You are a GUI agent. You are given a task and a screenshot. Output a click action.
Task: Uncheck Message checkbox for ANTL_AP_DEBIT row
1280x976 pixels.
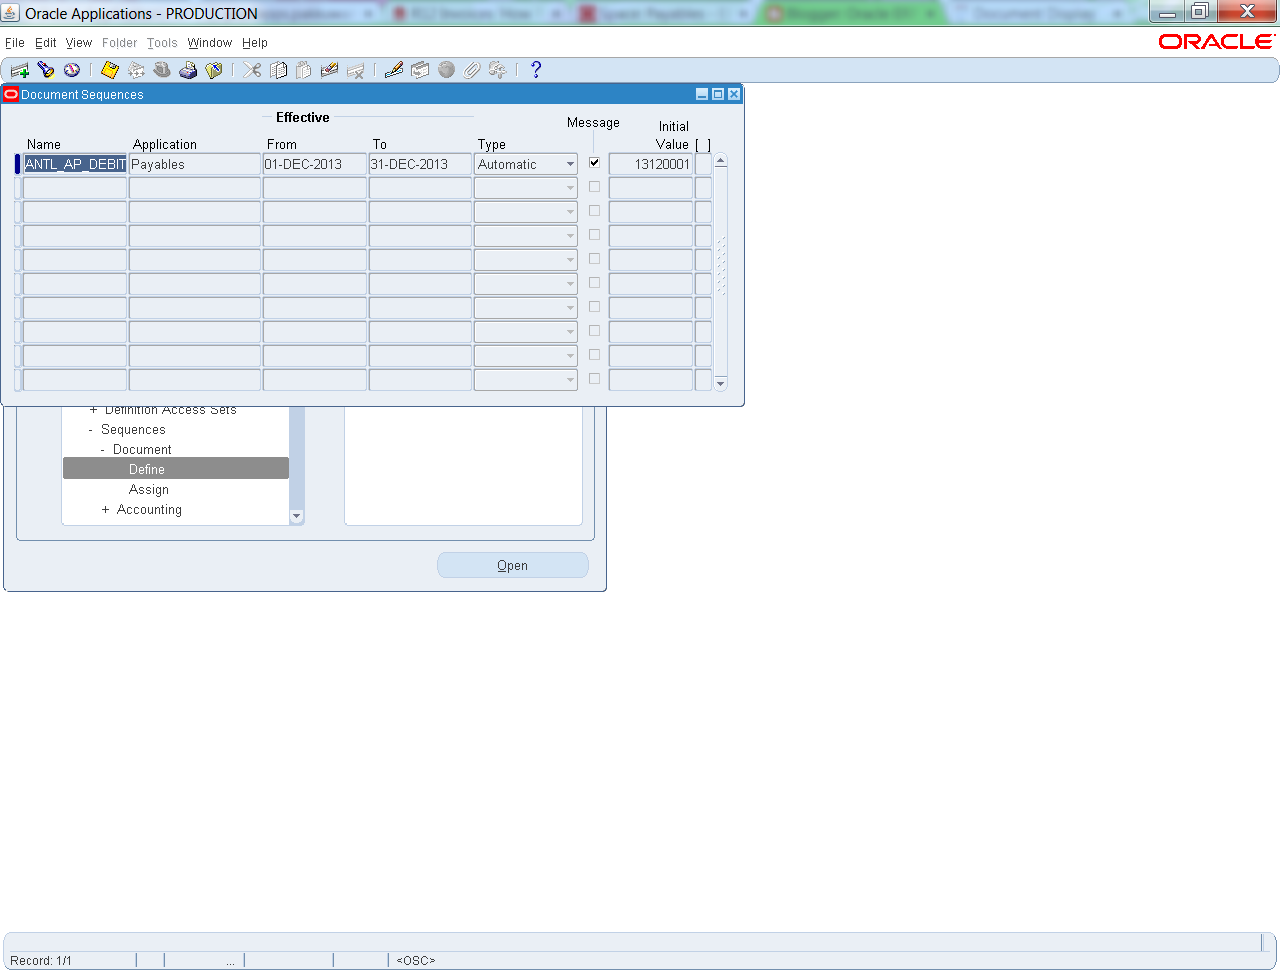point(594,163)
